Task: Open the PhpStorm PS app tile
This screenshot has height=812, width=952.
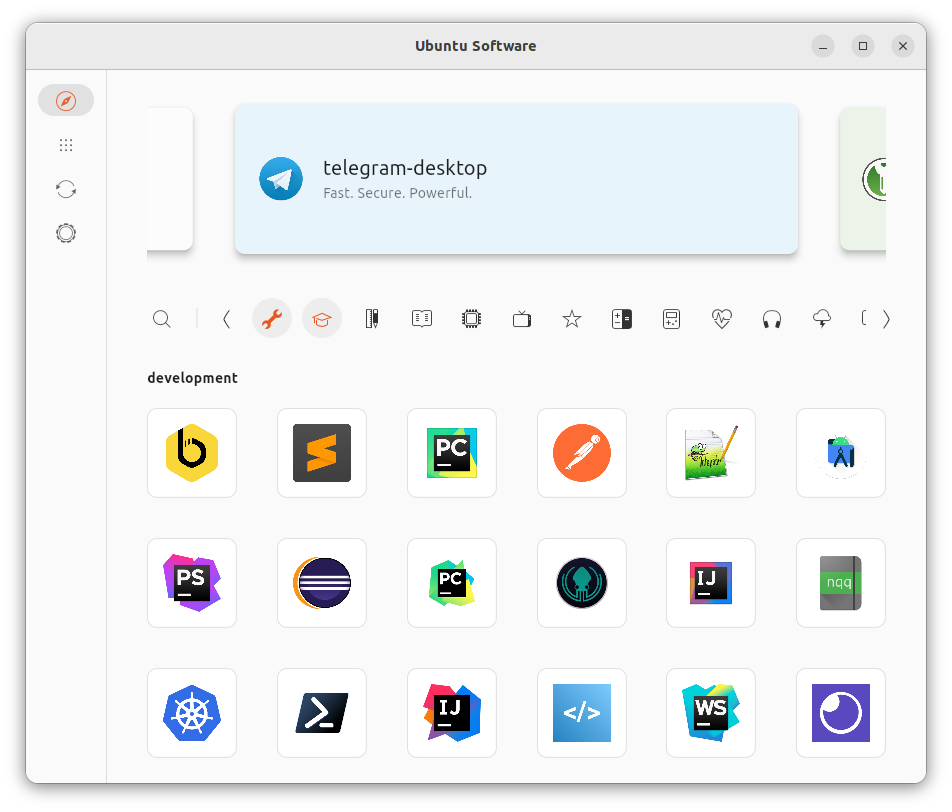Action: coord(192,583)
